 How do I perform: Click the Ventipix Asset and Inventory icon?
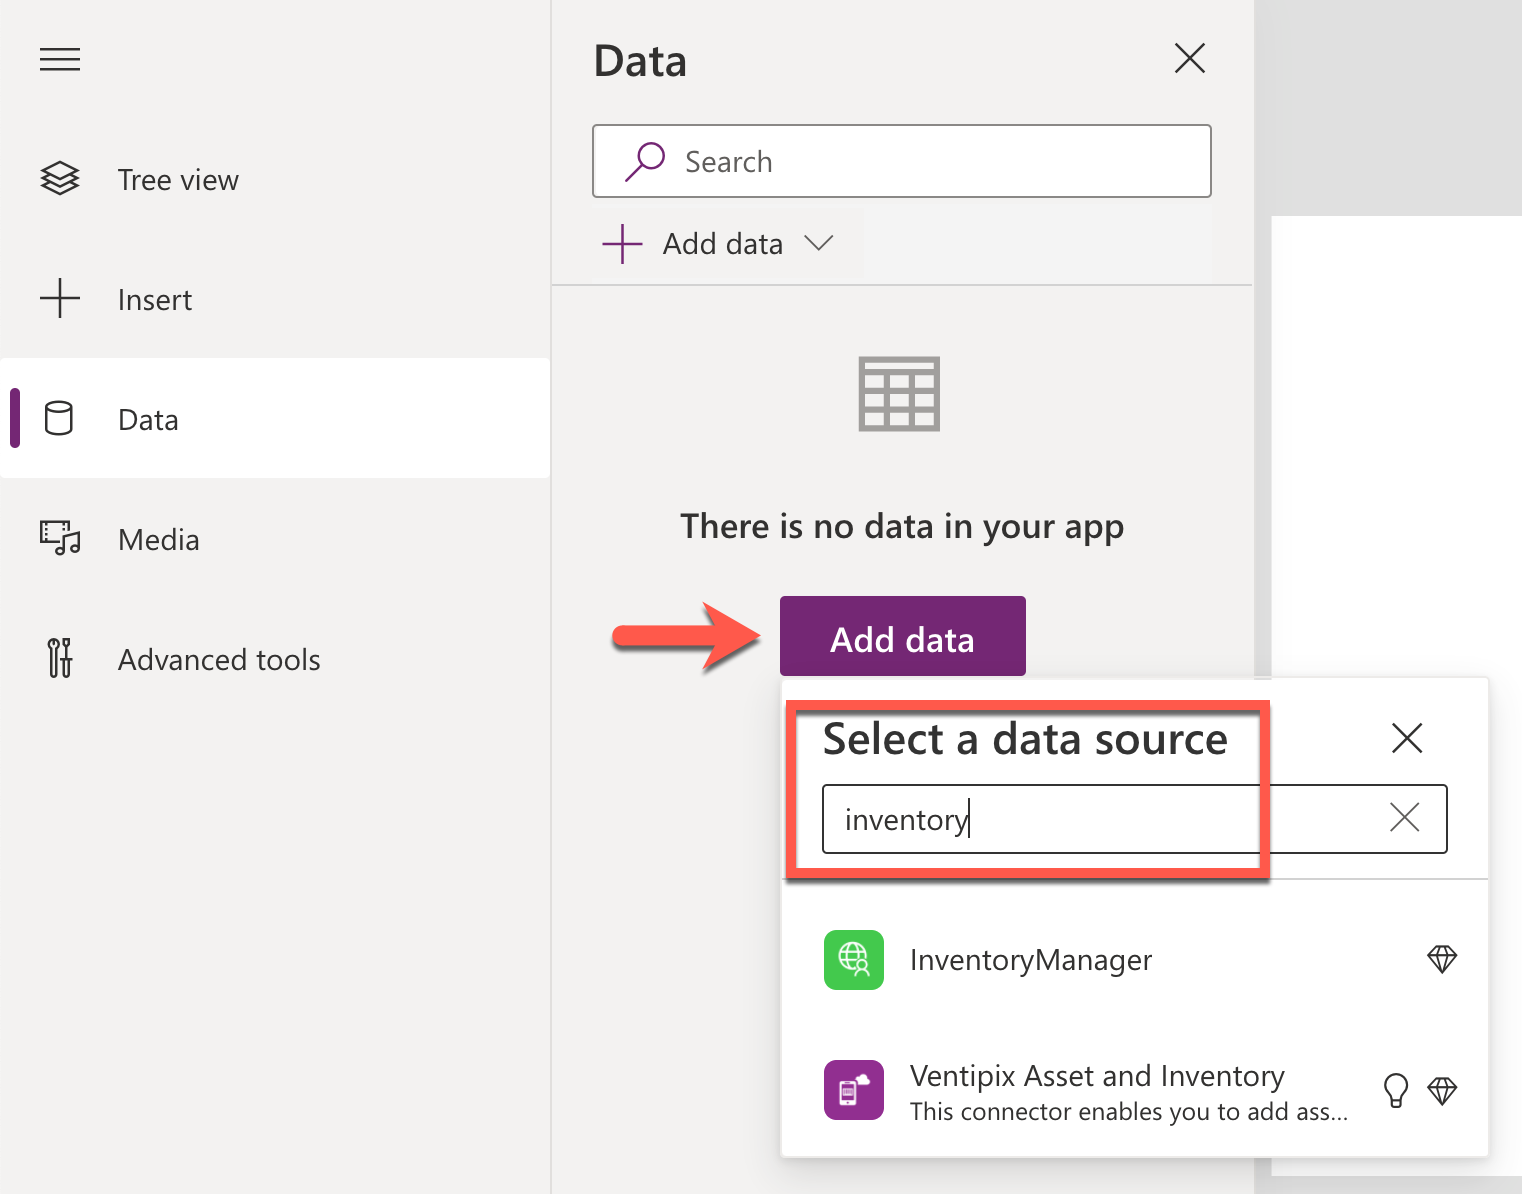(854, 1090)
